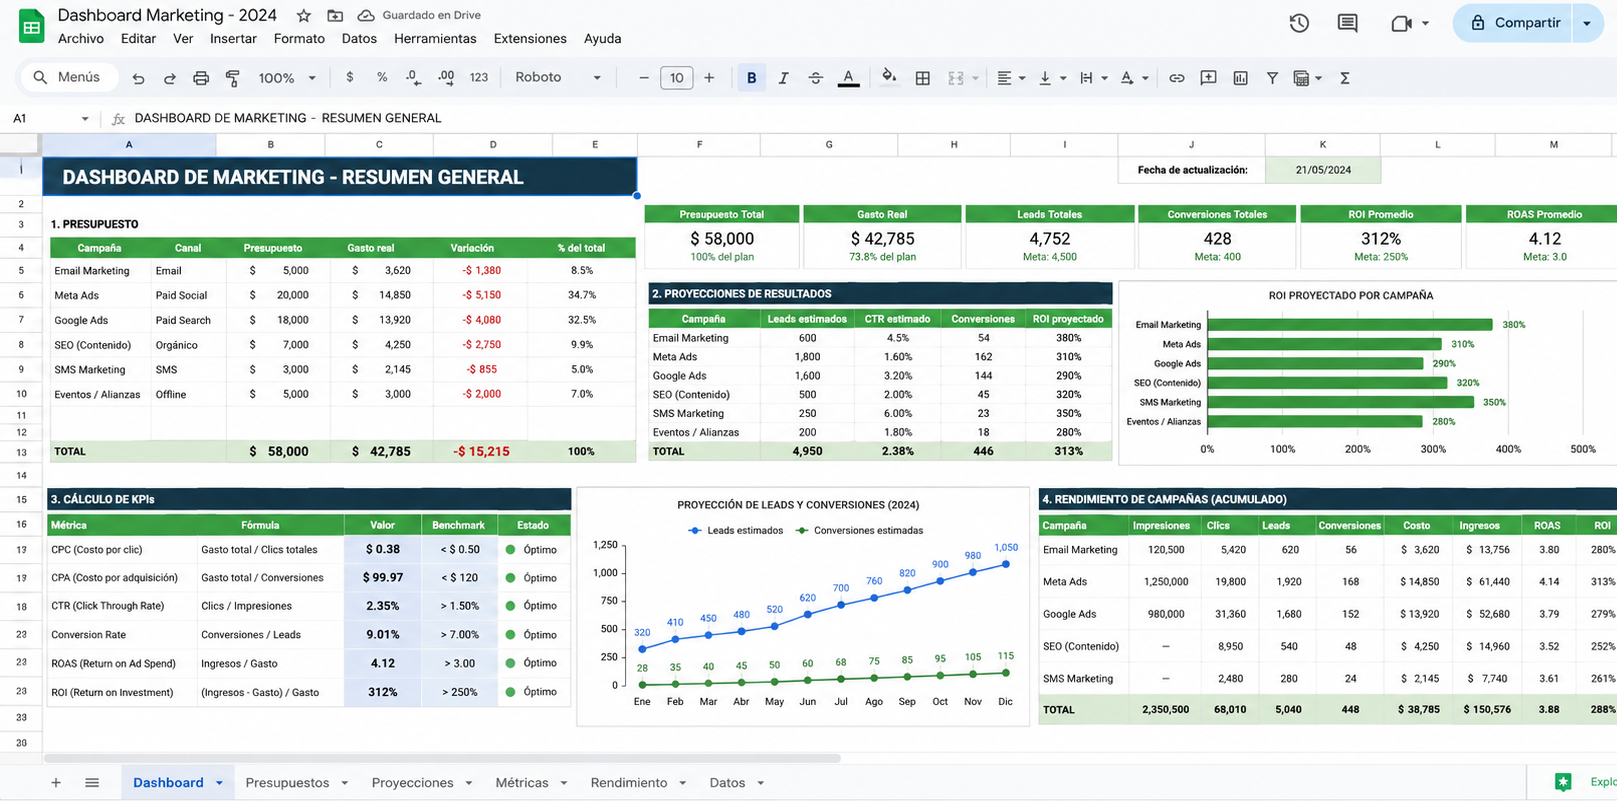Insert a chart using toolbar icon

[1240, 78]
